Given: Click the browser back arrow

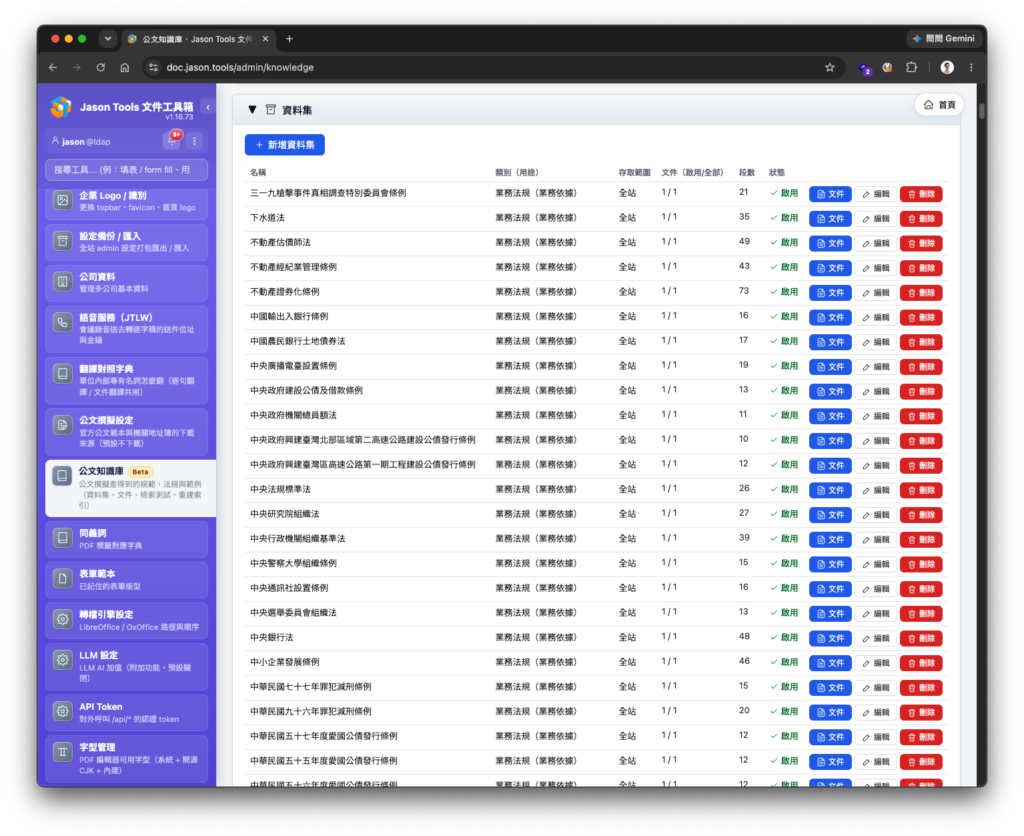Looking at the screenshot, I should (x=53, y=67).
